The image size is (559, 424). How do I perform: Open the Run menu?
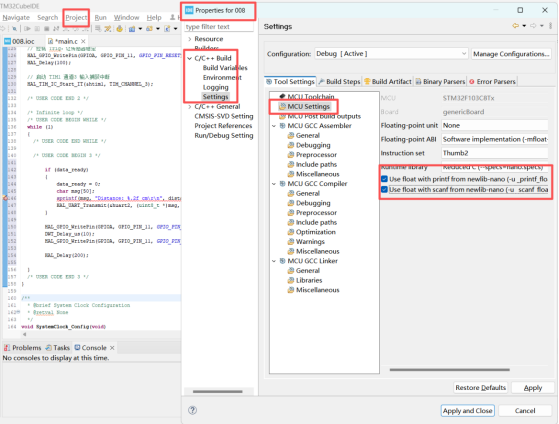coord(101,17)
